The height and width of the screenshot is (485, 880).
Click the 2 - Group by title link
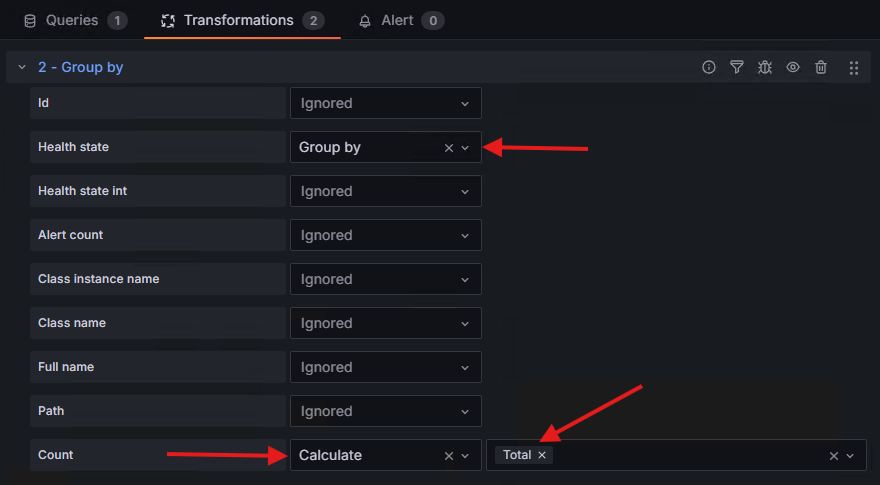pyautogui.click(x=80, y=68)
